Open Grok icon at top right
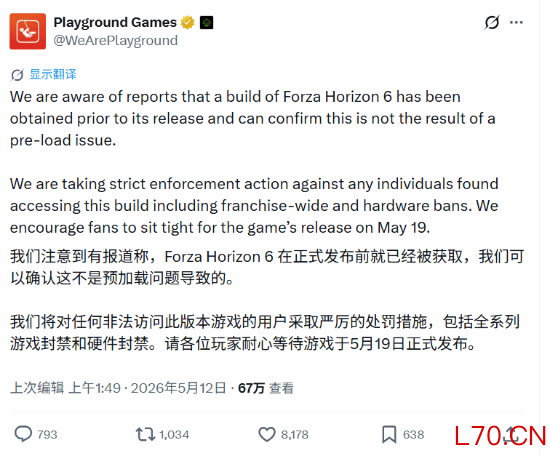550x456 pixels. pyautogui.click(x=492, y=22)
